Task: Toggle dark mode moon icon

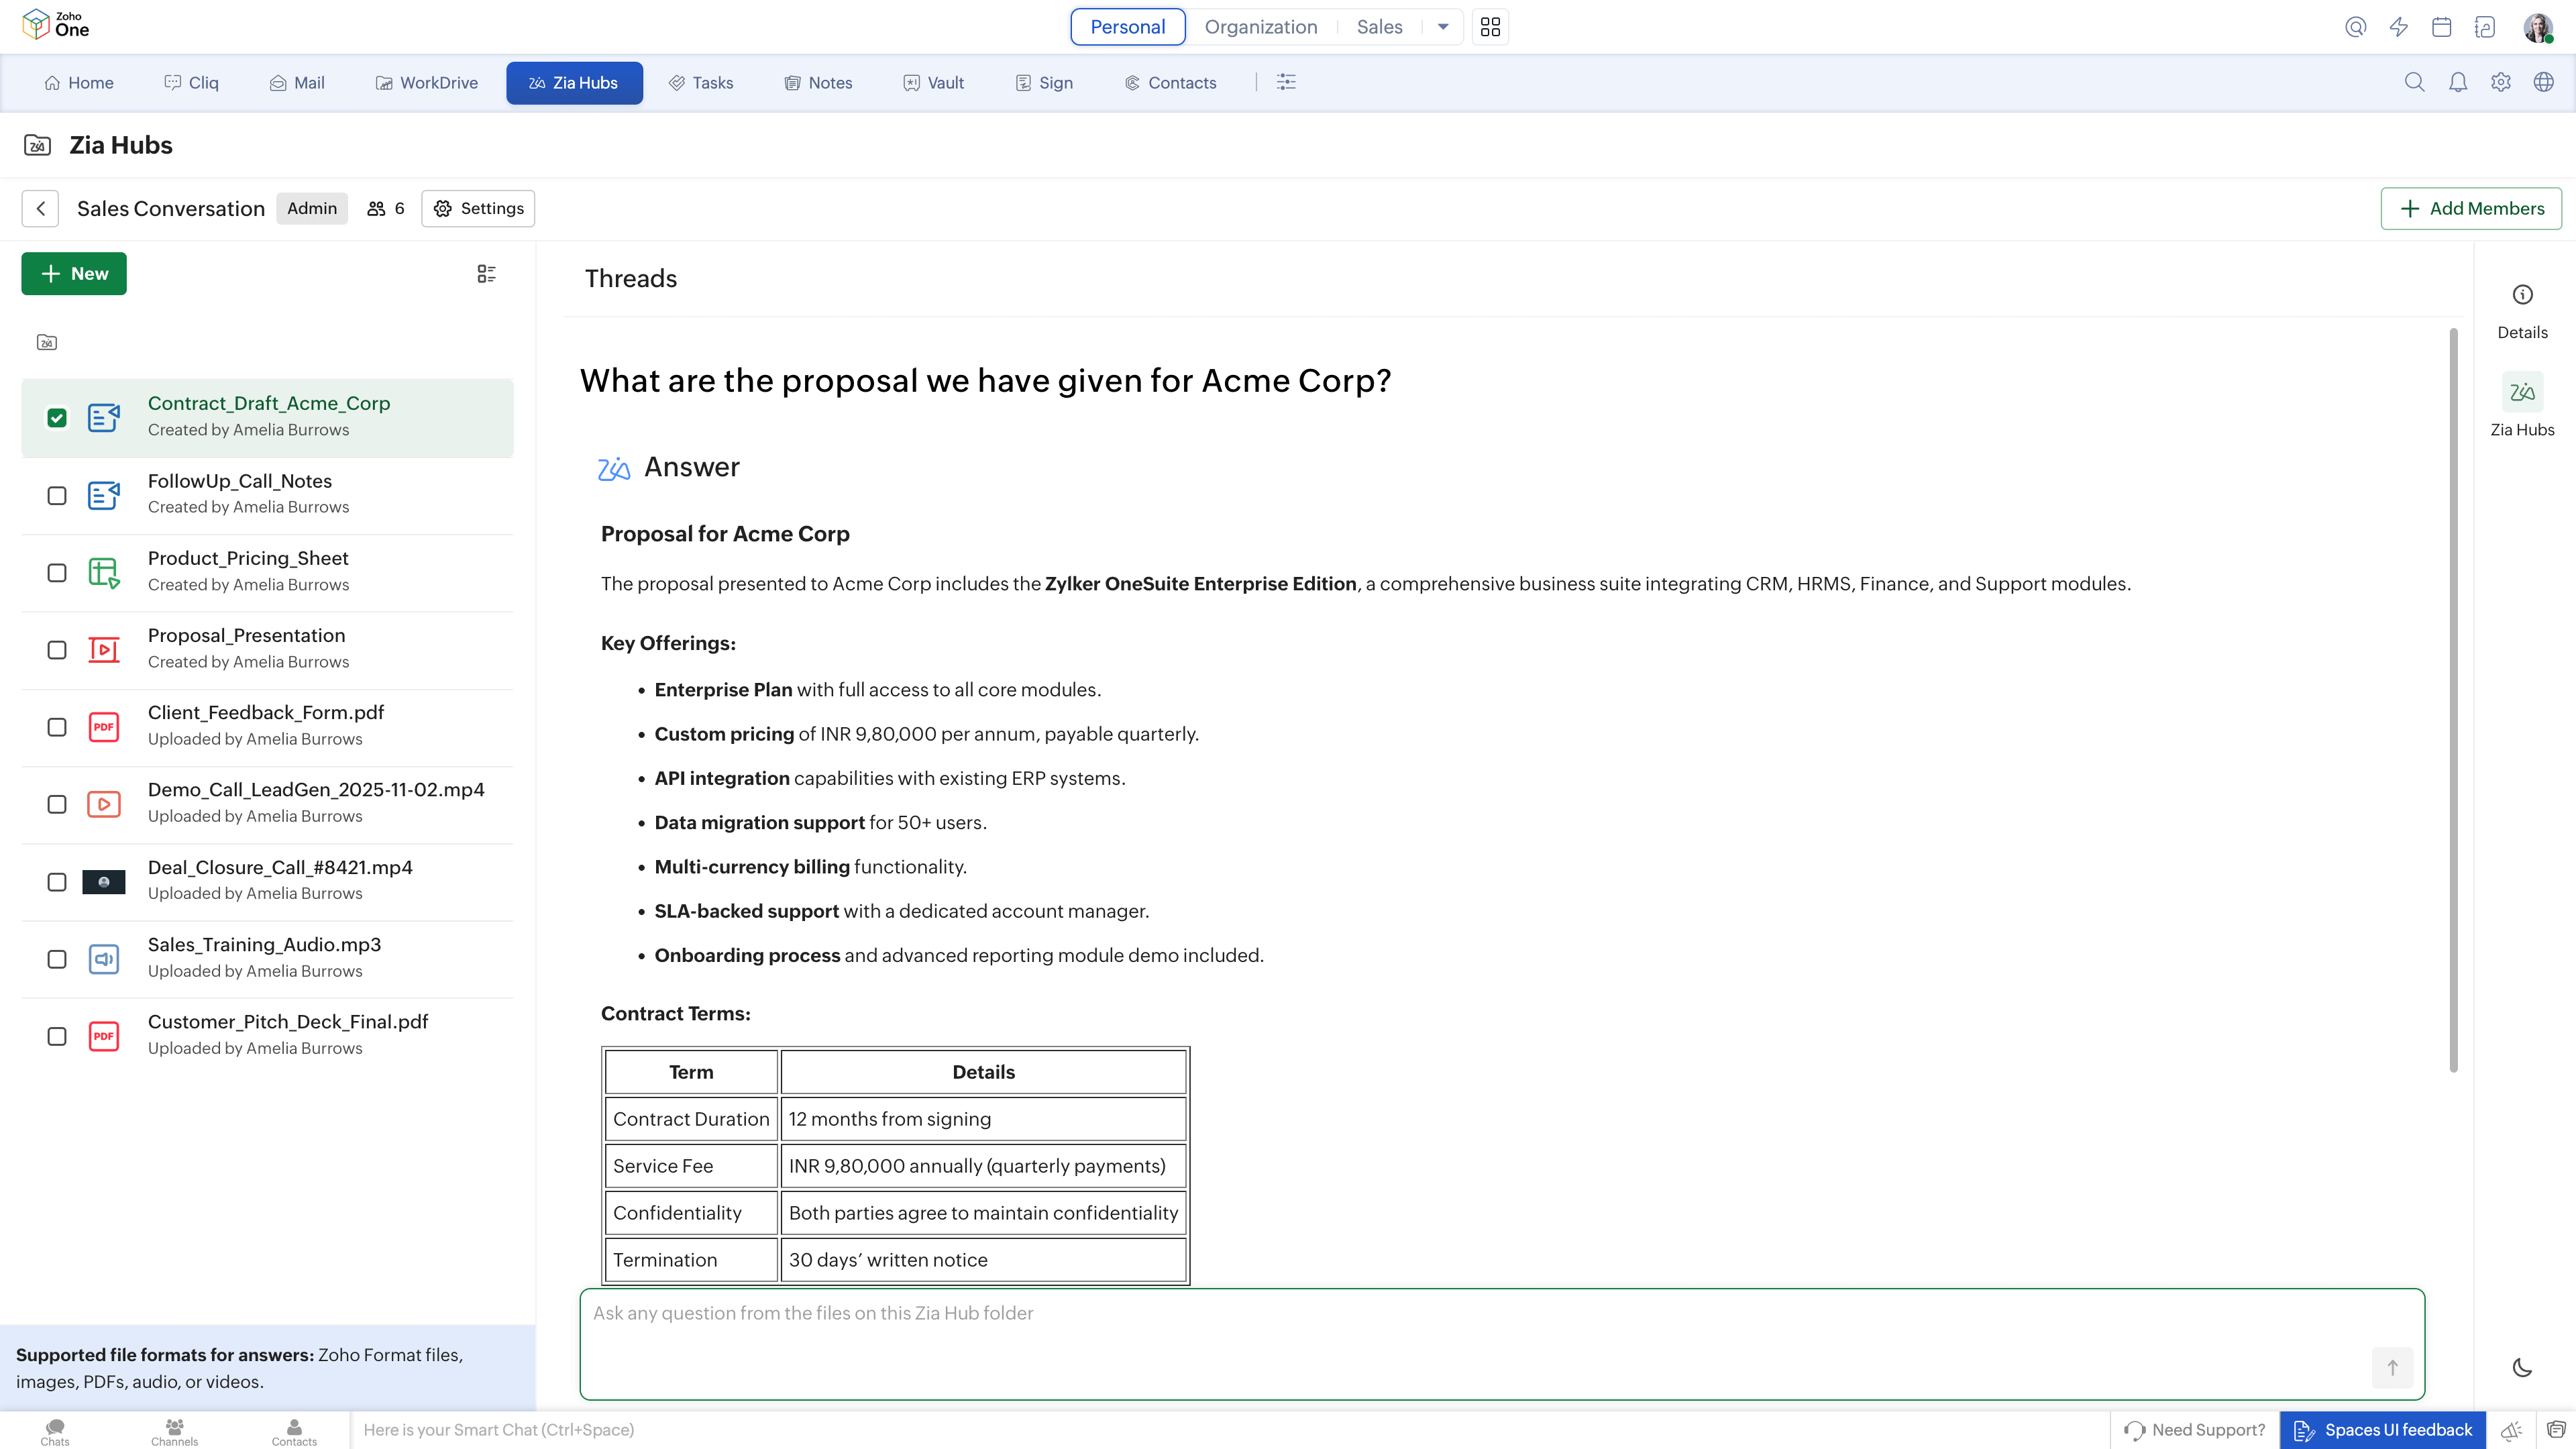Action: [x=2521, y=1367]
